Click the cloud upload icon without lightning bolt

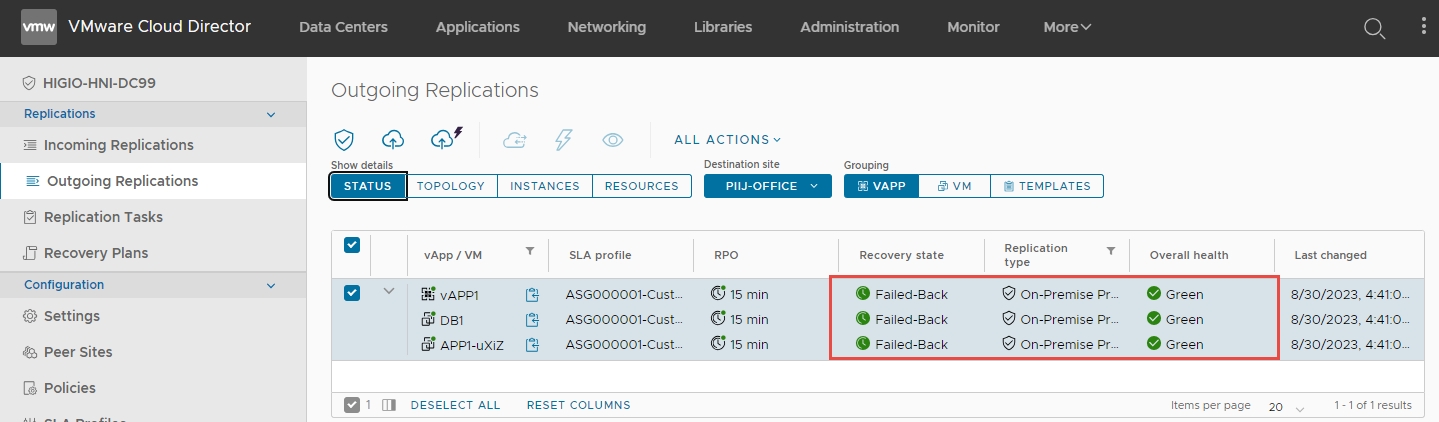(x=393, y=140)
